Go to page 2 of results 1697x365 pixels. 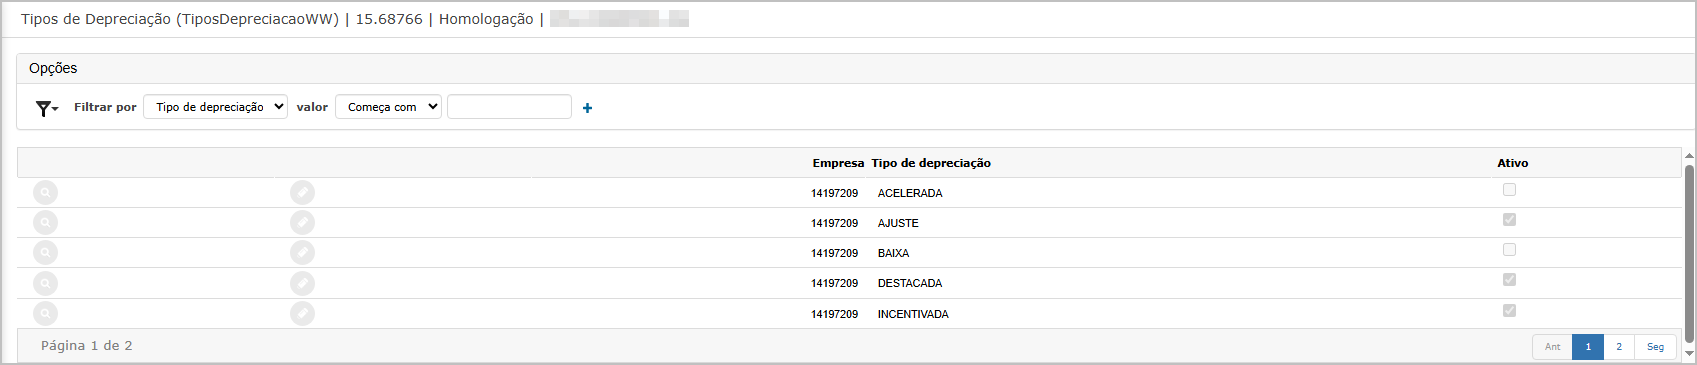tap(1619, 347)
